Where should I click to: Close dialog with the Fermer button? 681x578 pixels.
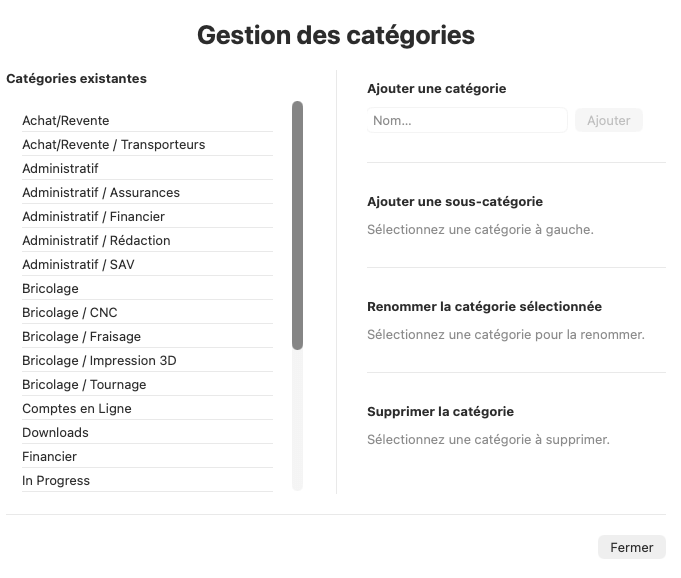coord(631,547)
